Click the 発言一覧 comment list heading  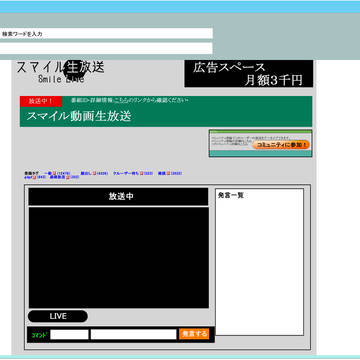click(x=231, y=196)
